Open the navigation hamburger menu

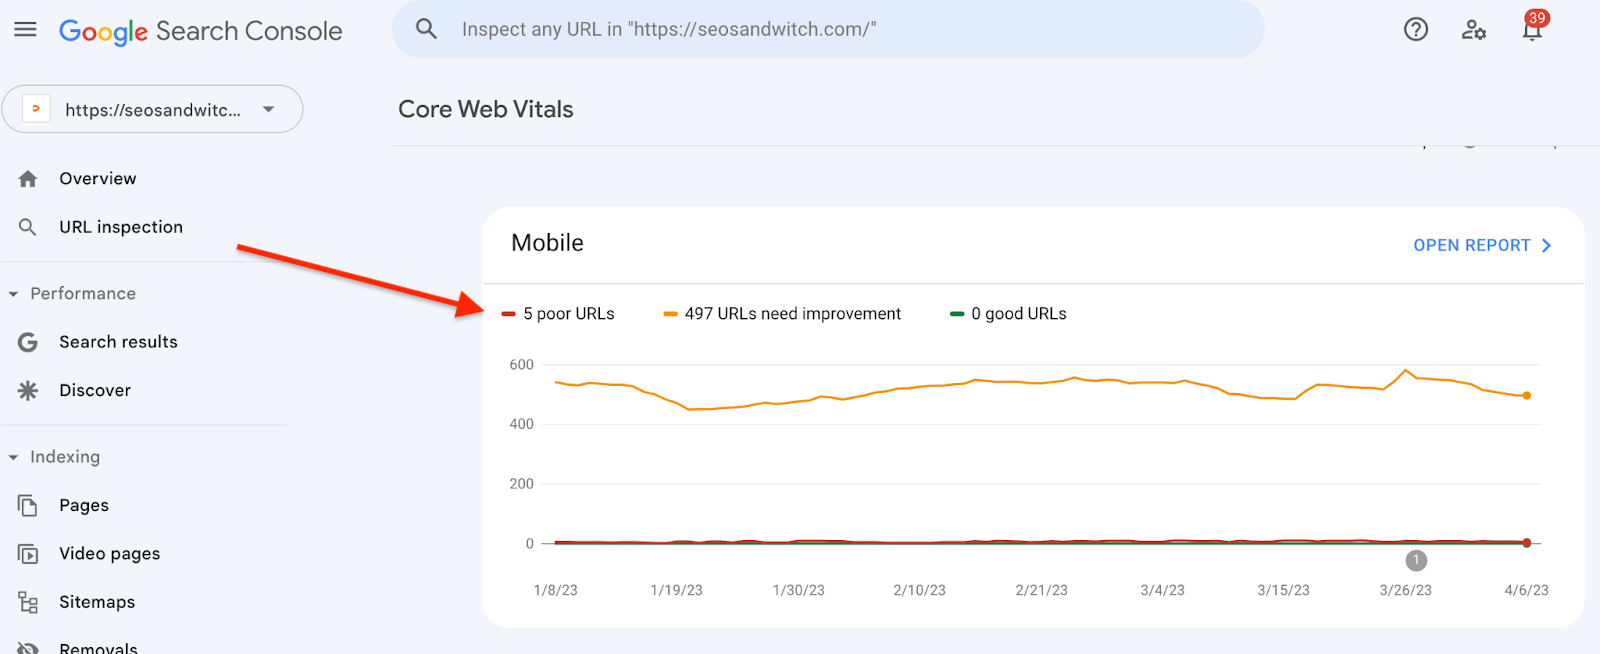click(x=25, y=28)
